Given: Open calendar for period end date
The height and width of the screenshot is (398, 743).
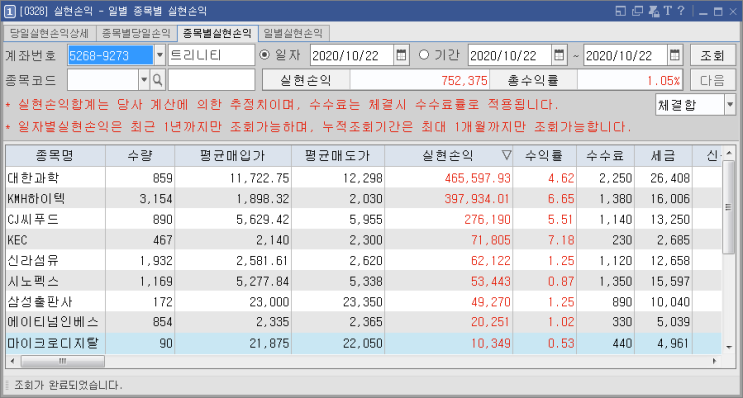Looking at the screenshot, I should [x=674, y=55].
